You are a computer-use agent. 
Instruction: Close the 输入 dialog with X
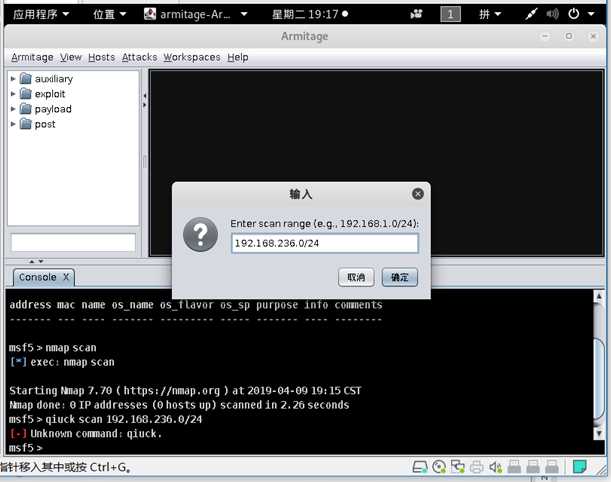(418, 194)
